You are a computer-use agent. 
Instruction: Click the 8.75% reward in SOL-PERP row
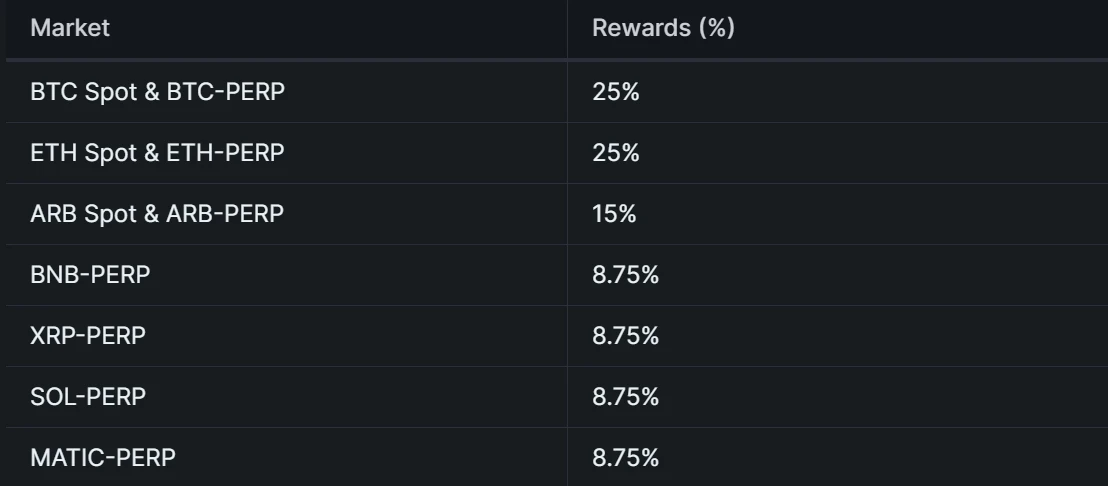tap(625, 397)
